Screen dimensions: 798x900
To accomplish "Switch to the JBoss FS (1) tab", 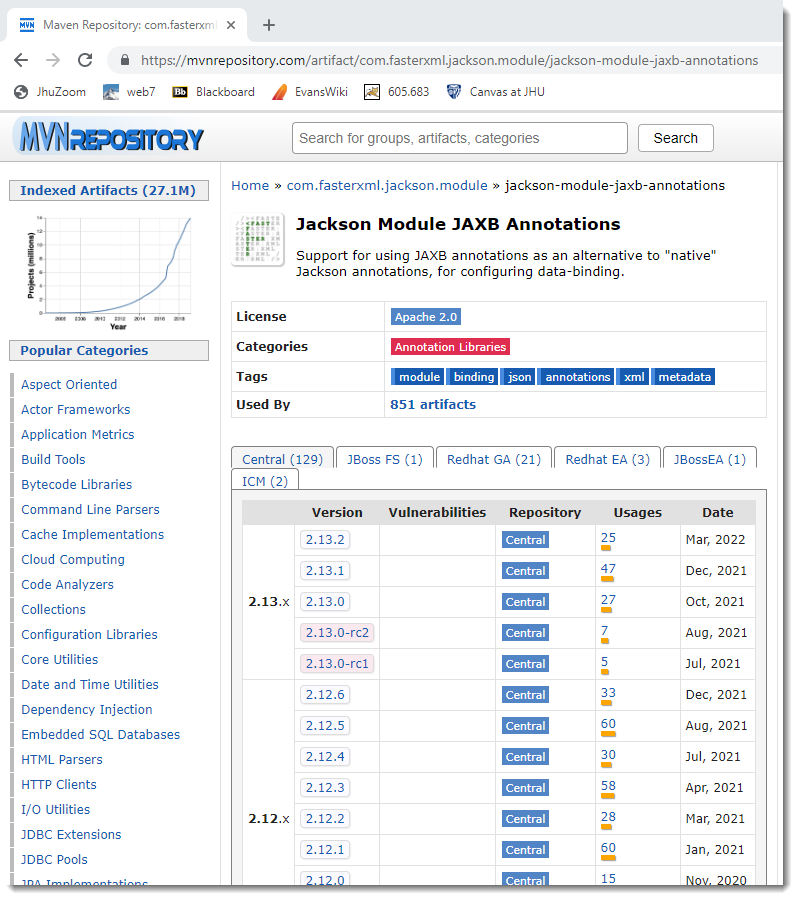I will pos(385,459).
